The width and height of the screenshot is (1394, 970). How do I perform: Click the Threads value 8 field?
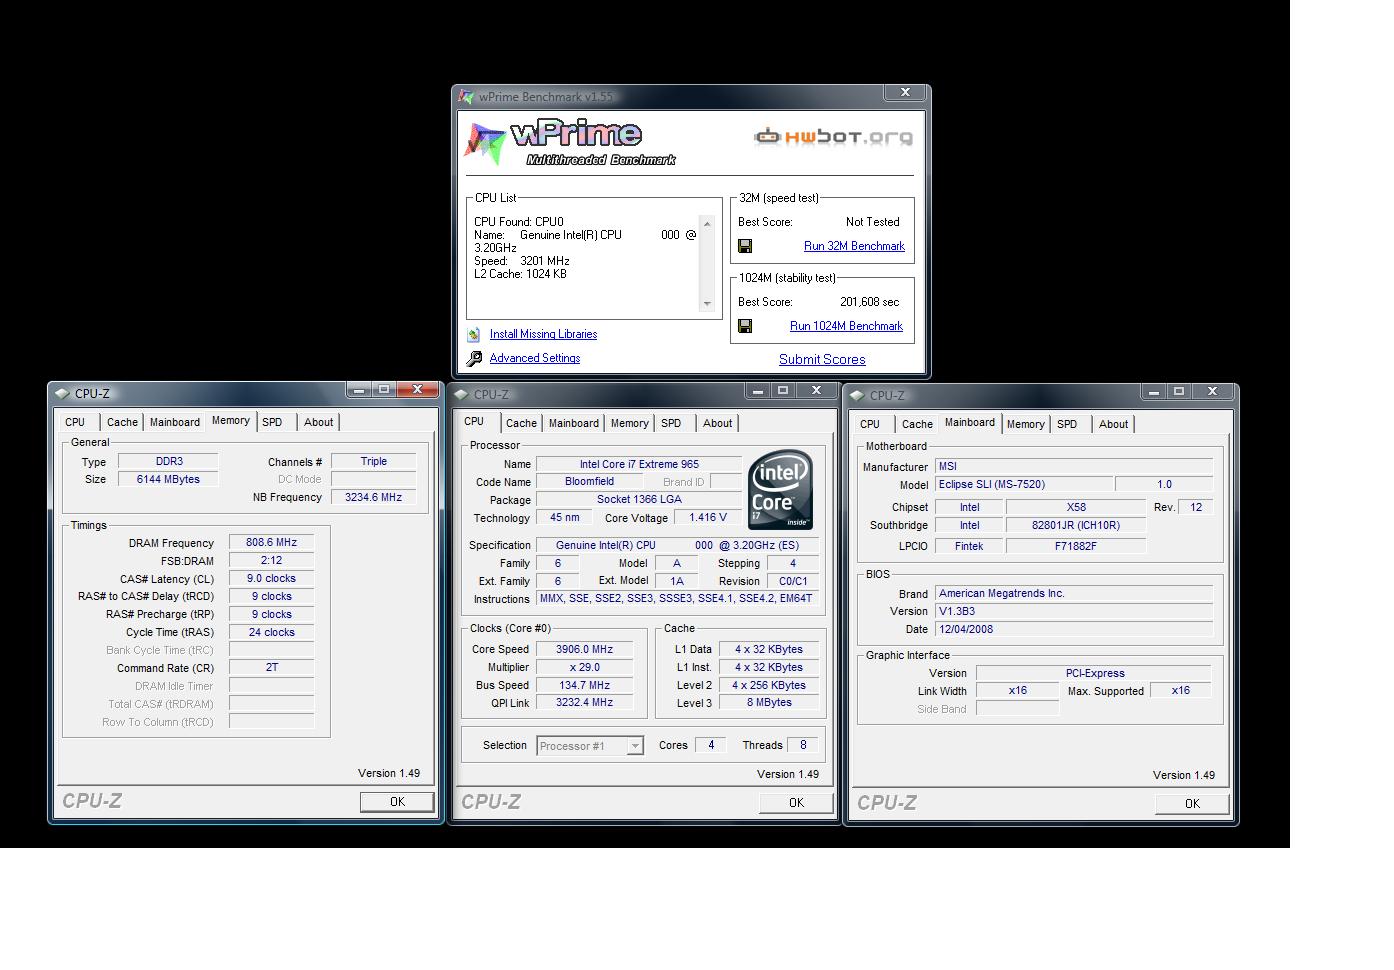point(803,744)
